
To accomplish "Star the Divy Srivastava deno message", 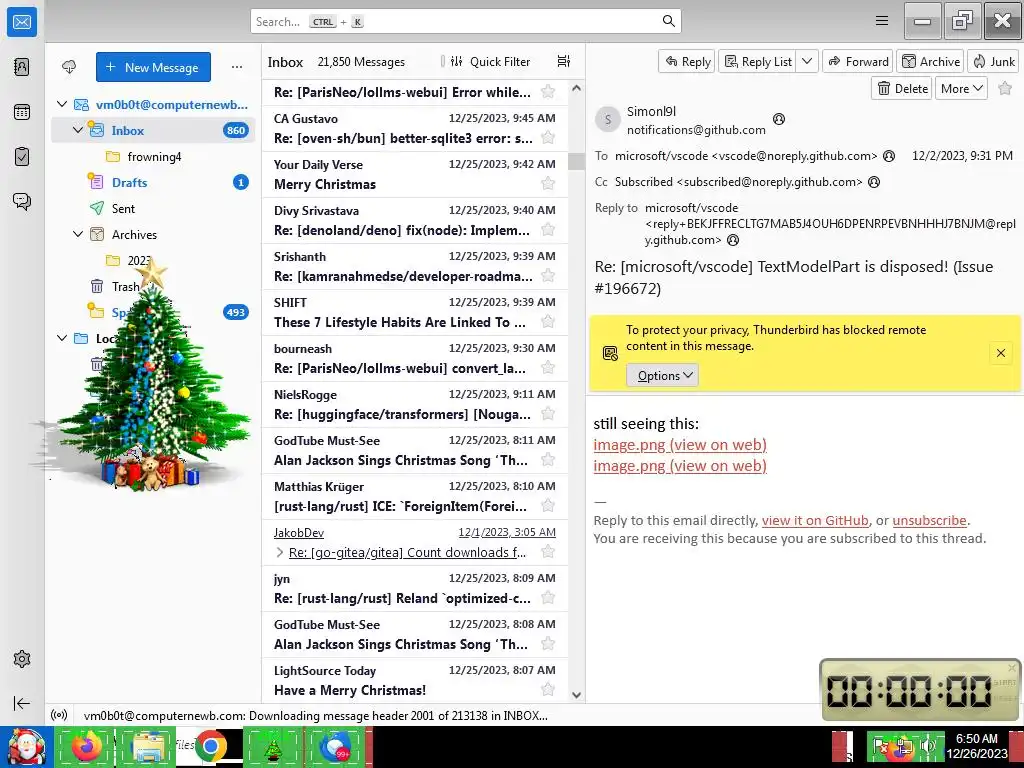I will point(548,230).
